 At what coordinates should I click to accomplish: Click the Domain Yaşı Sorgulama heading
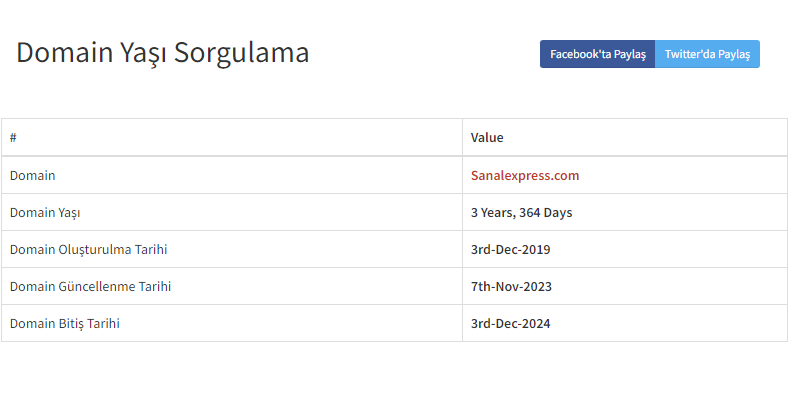(x=162, y=53)
